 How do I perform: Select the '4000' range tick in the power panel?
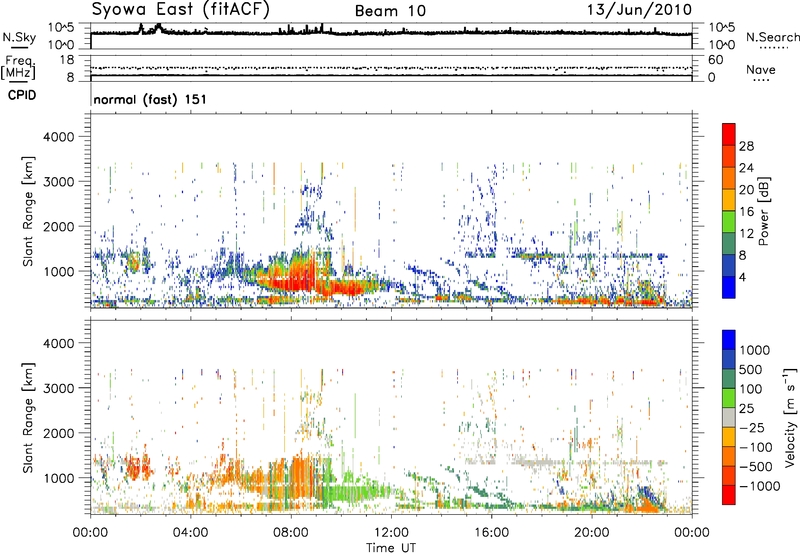click(x=58, y=137)
